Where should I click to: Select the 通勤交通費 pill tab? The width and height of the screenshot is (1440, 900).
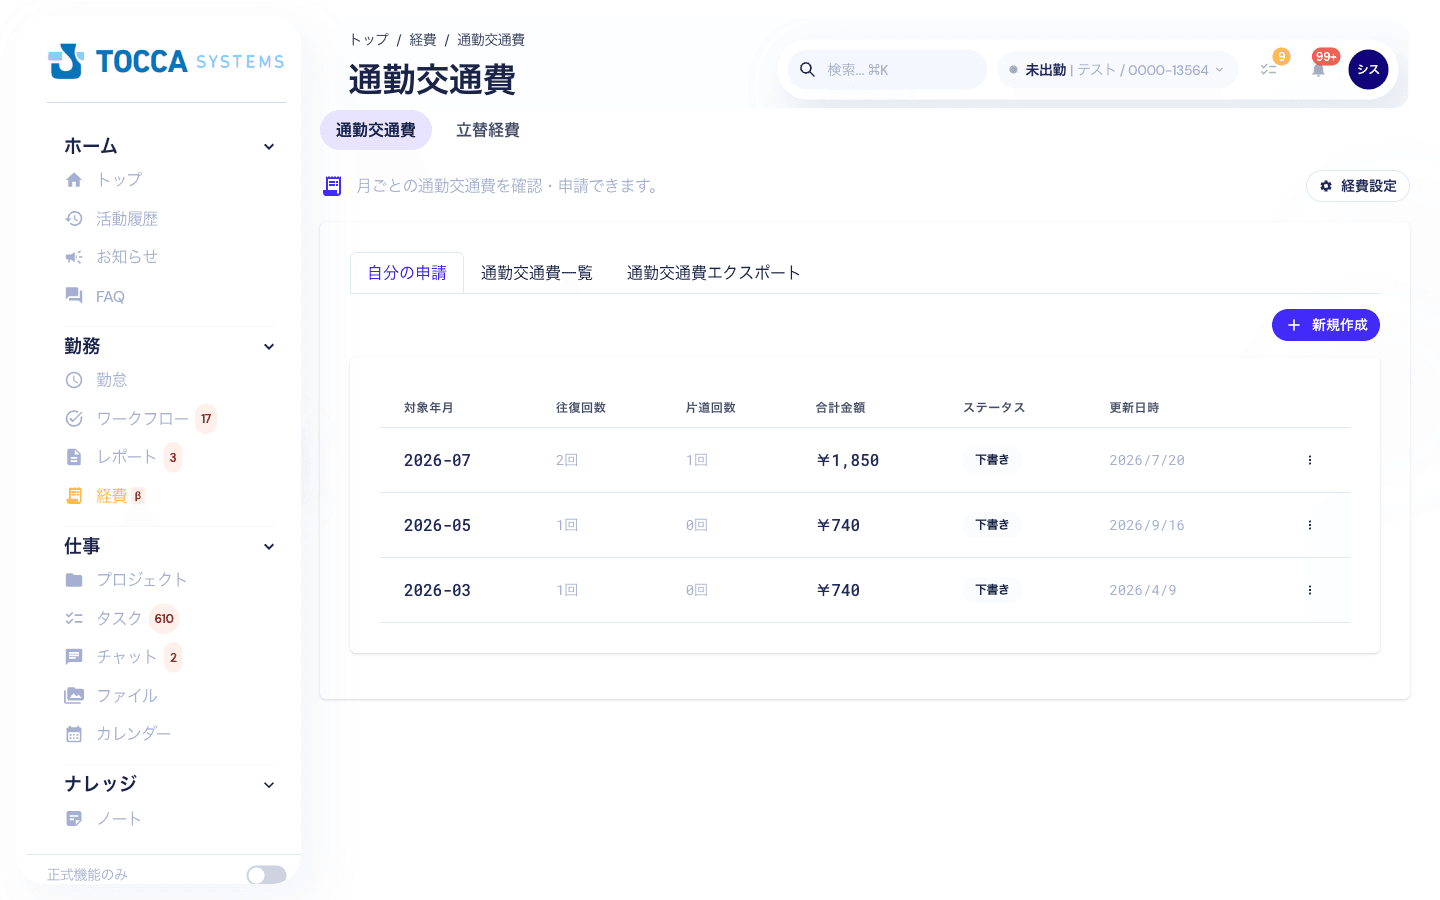point(376,130)
